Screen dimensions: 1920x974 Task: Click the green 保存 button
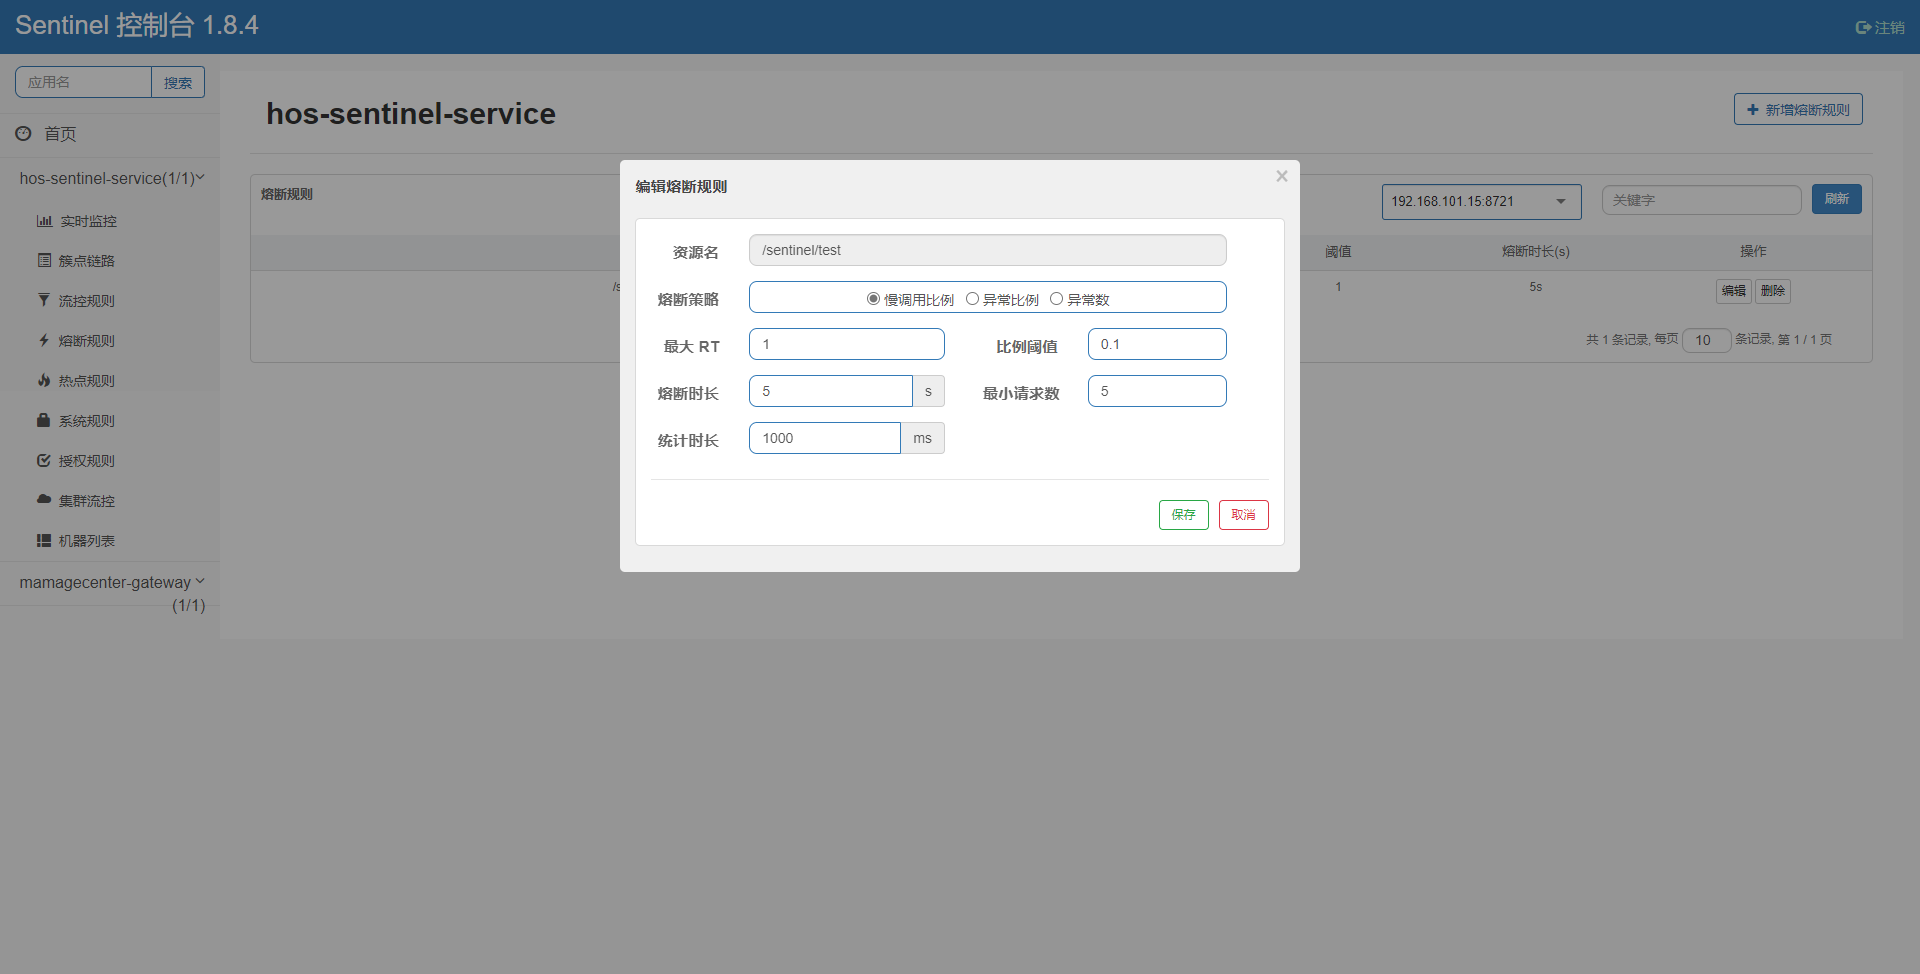coord(1183,515)
